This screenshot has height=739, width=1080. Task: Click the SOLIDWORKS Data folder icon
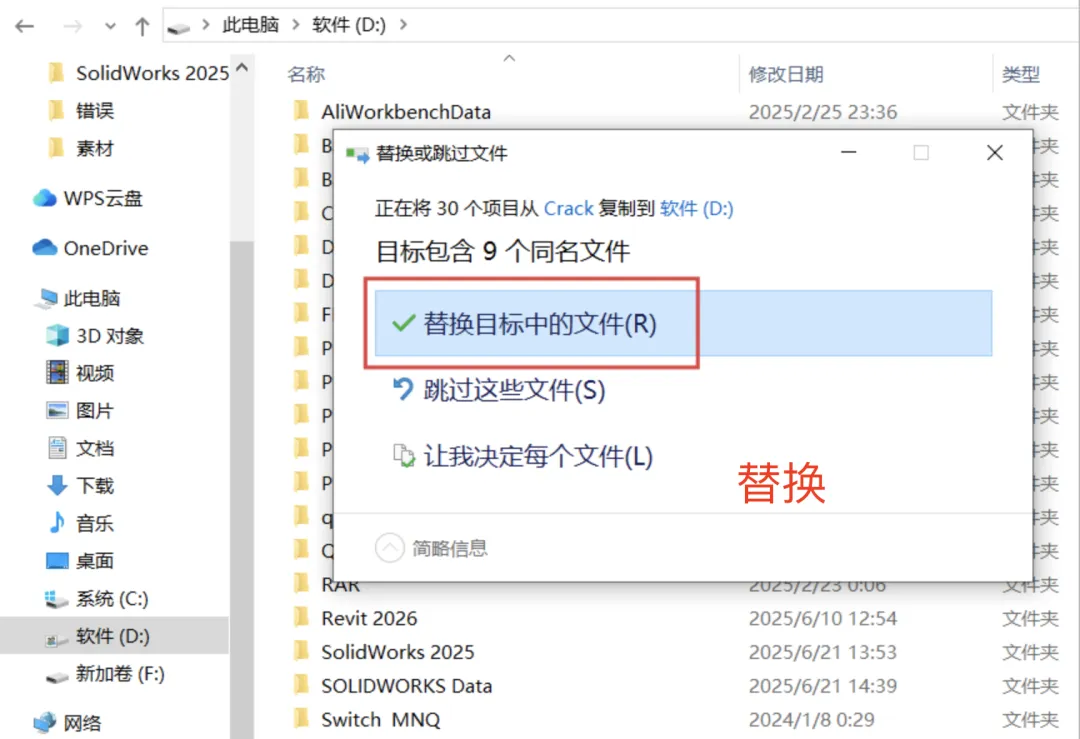tap(301, 685)
